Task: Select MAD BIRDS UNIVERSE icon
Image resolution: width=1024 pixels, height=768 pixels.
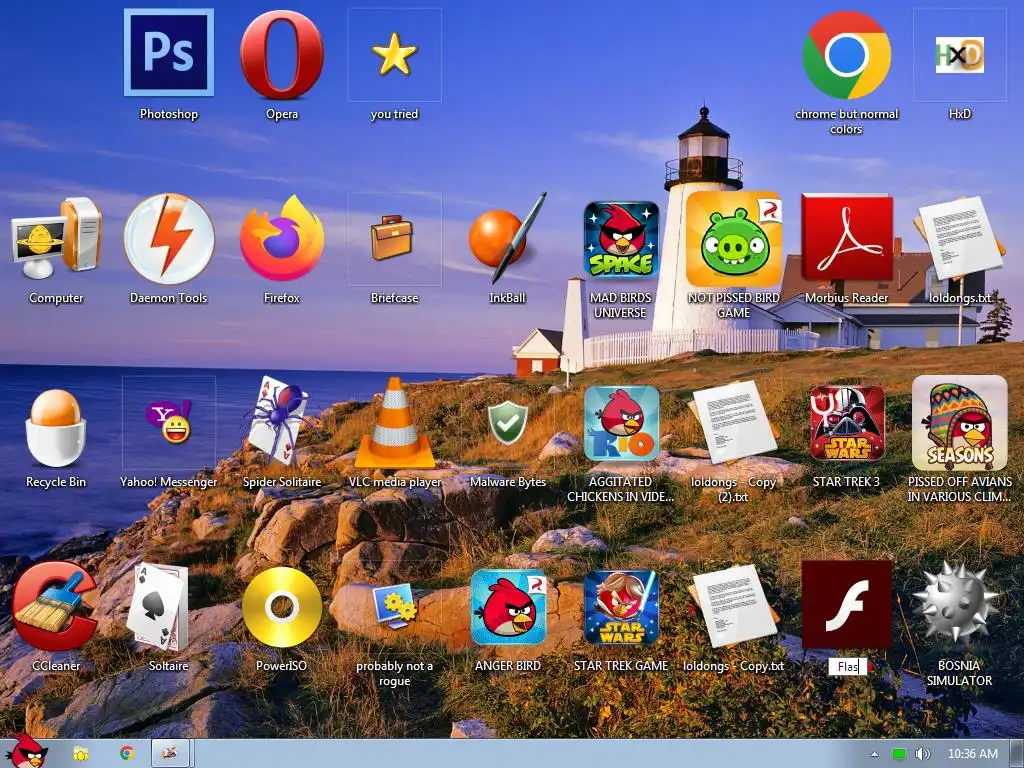Action: click(621, 239)
